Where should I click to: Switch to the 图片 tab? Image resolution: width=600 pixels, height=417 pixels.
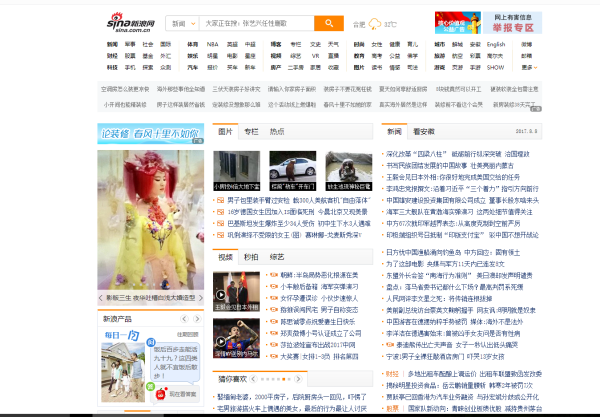click(225, 132)
